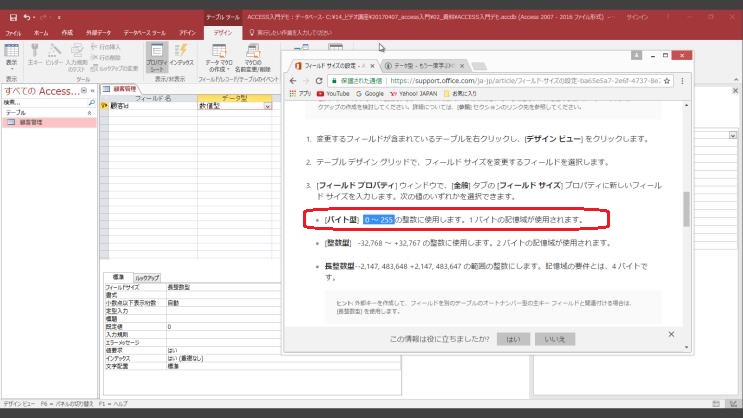Click the 顧客id field name cell
743x418 pixels.
153,106
